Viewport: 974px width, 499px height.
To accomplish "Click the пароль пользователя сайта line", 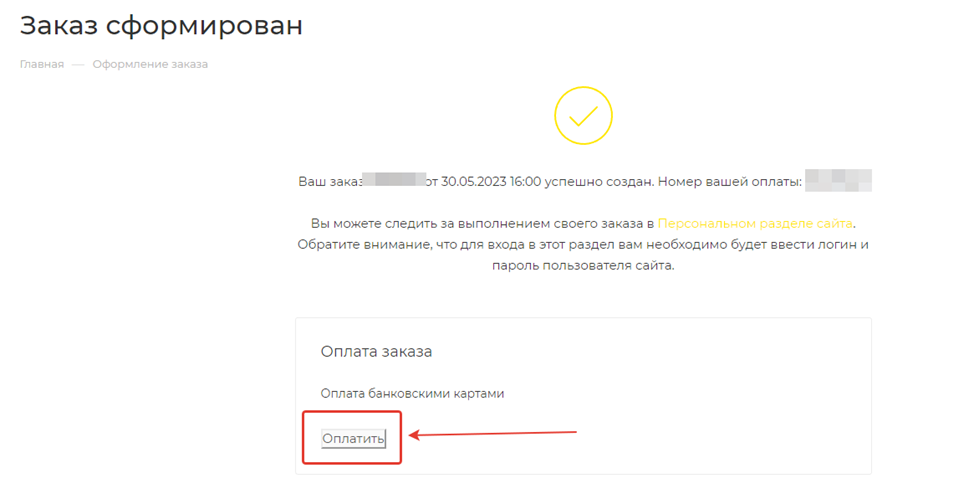I will click(x=583, y=267).
